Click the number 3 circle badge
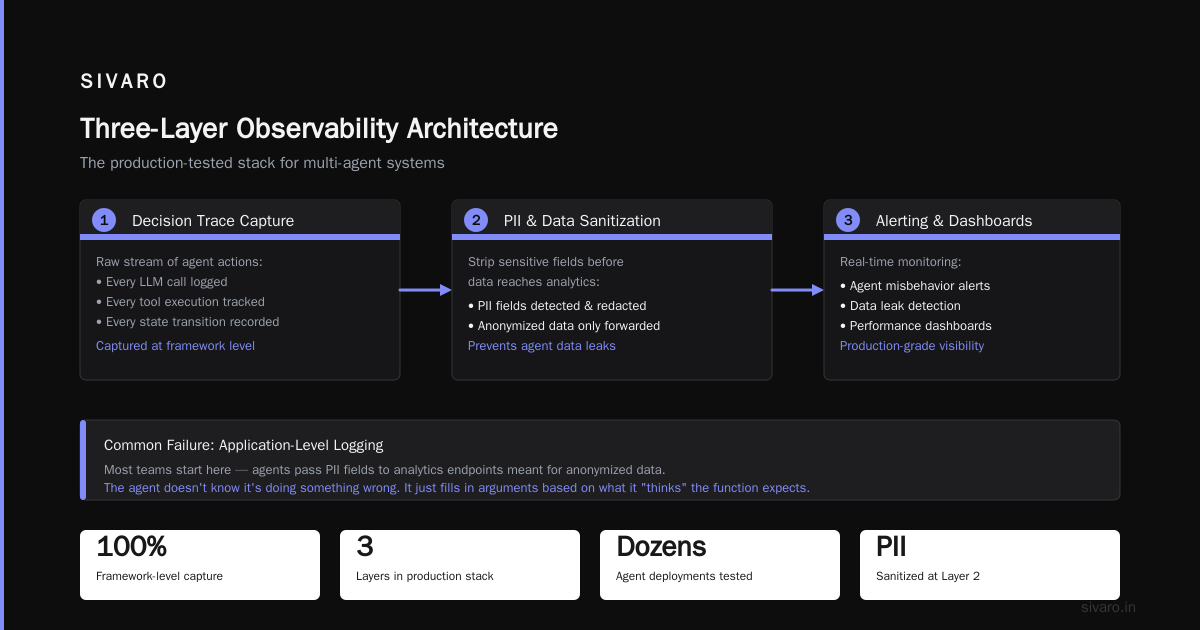The height and width of the screenshot is (630, 1200). tap(848, 220)
